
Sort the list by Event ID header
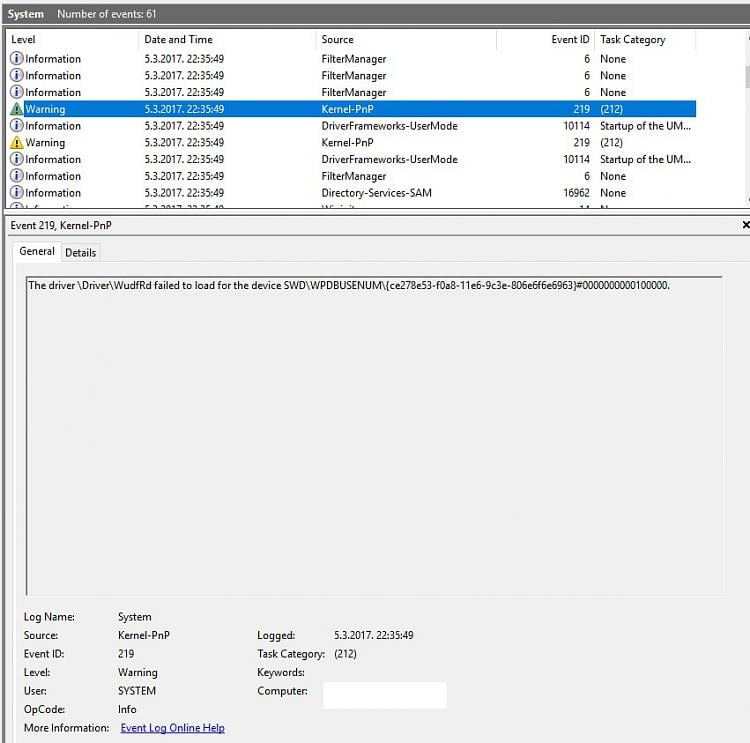pos(545,39)
